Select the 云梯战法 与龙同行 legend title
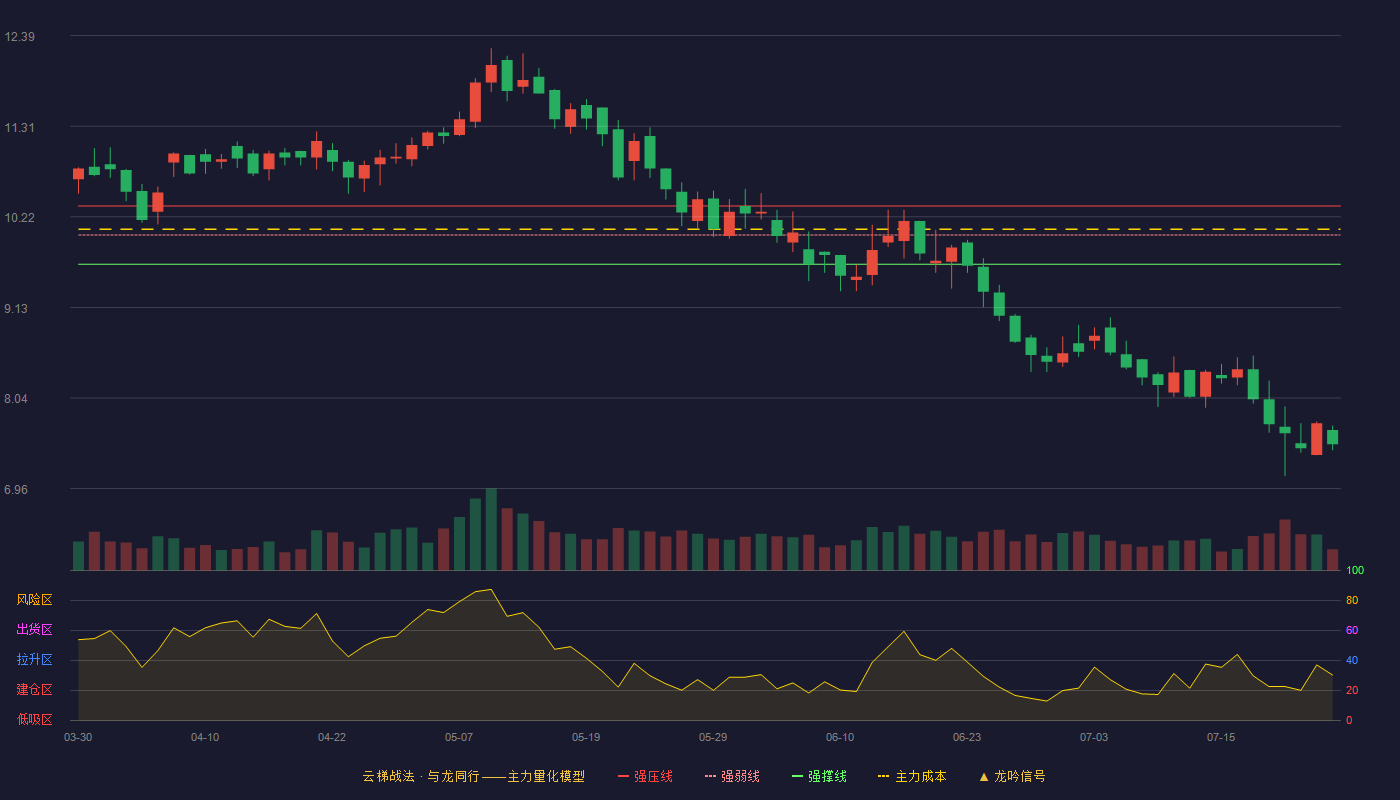The image size is (1400, 800). click(473, 776)
